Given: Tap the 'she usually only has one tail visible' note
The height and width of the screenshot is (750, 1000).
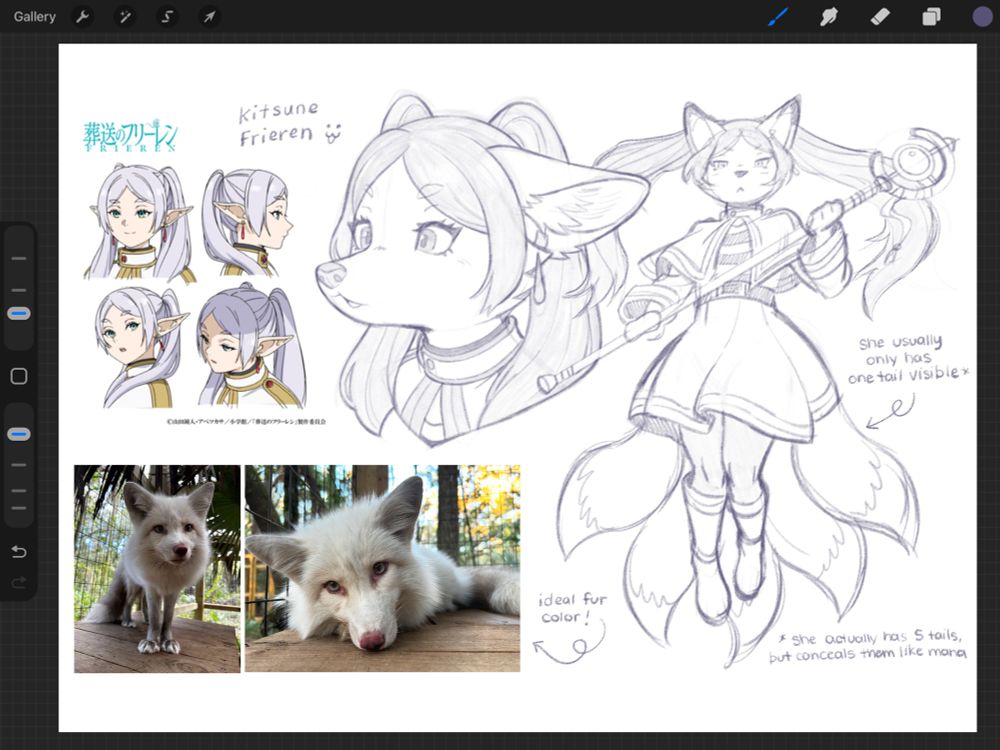Looking at the screenshot, I should click(x=907, y=360).
